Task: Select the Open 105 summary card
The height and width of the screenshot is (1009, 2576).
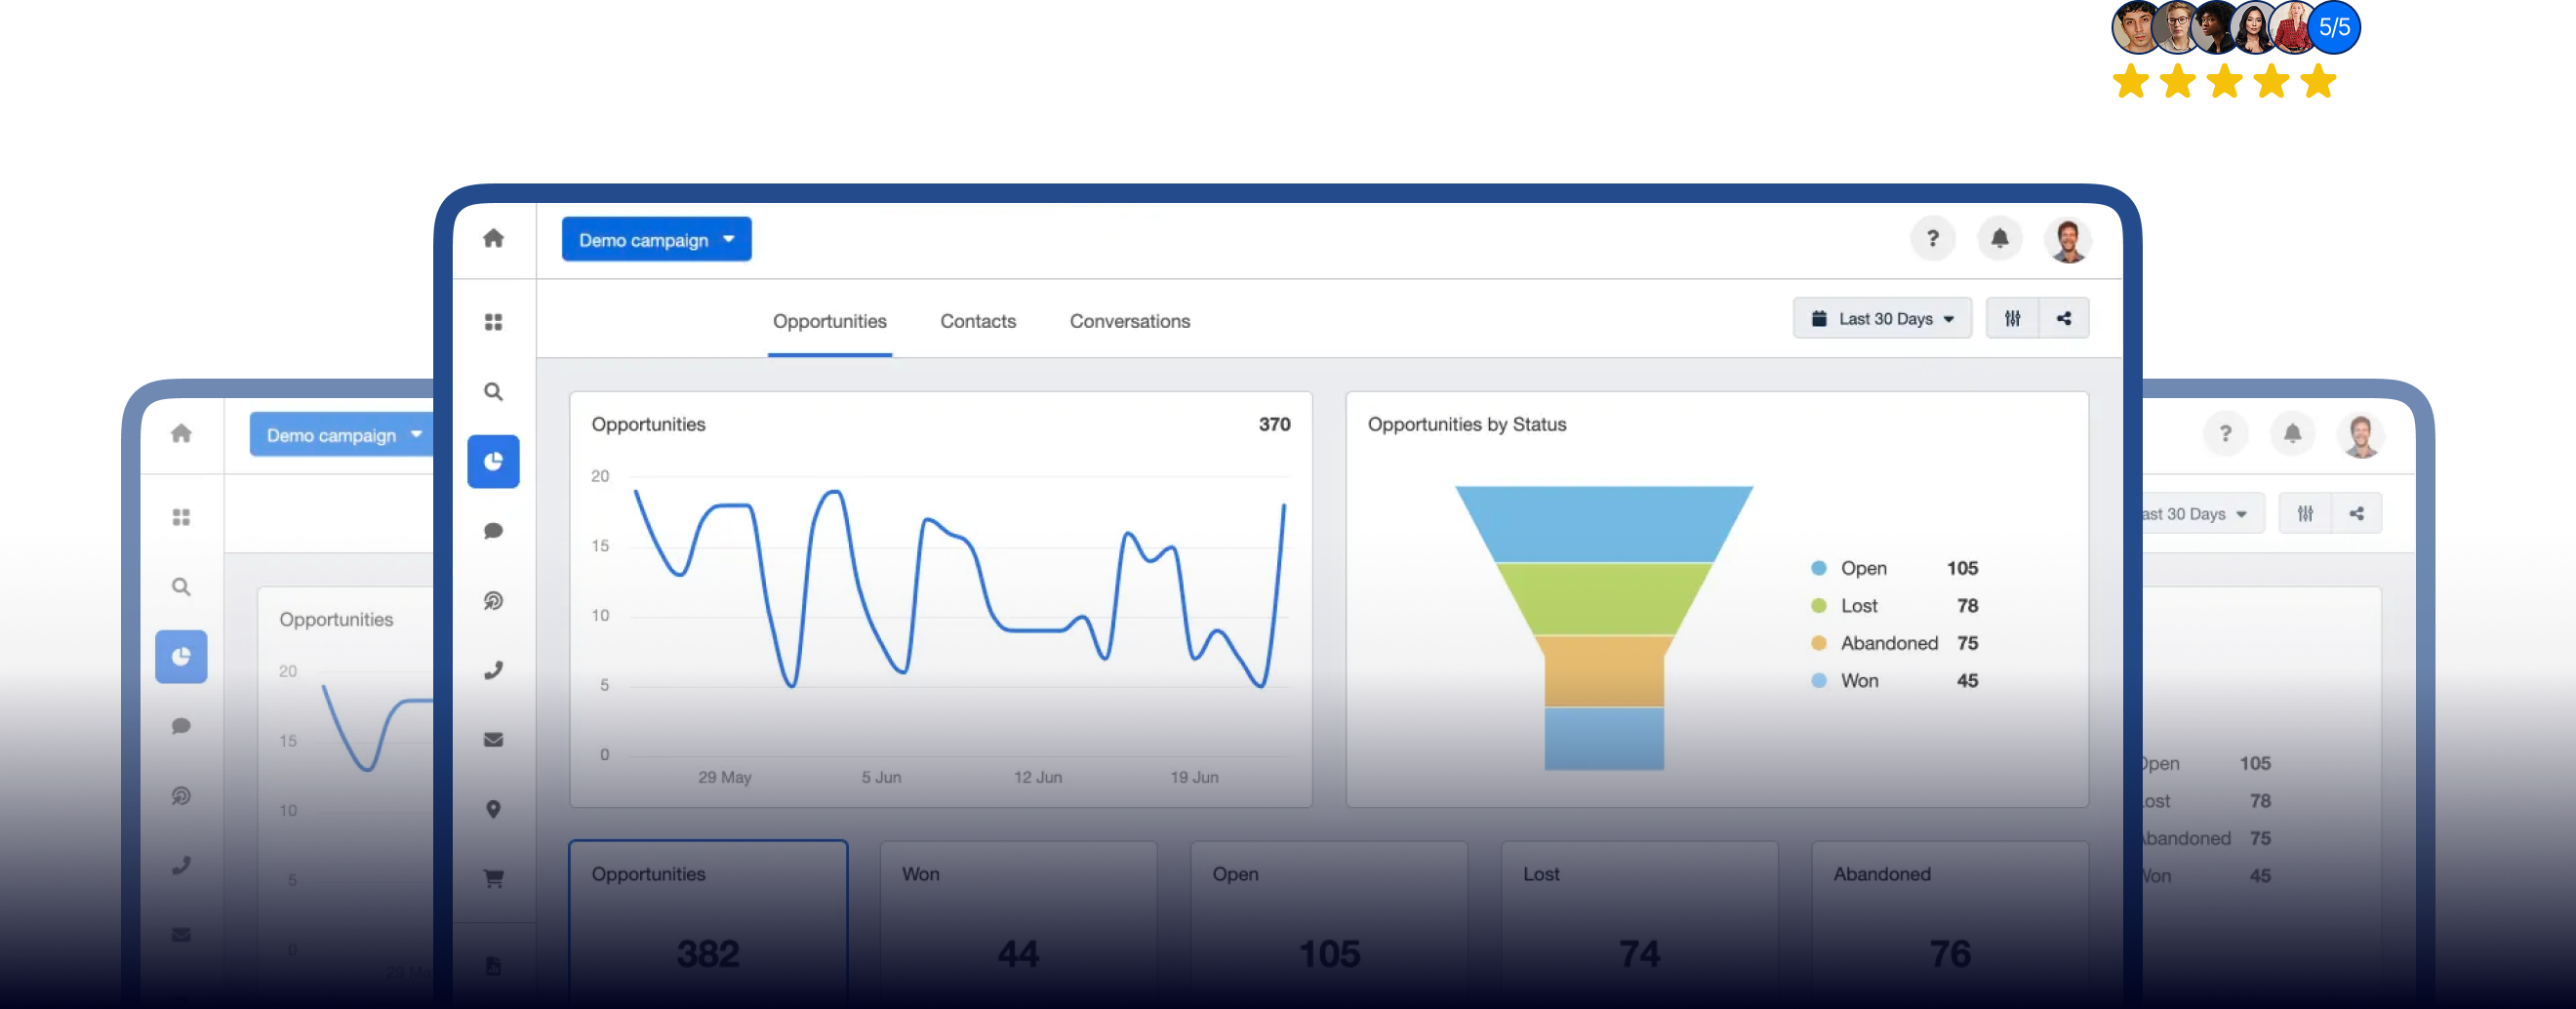Action: (x=1329, y=924)
